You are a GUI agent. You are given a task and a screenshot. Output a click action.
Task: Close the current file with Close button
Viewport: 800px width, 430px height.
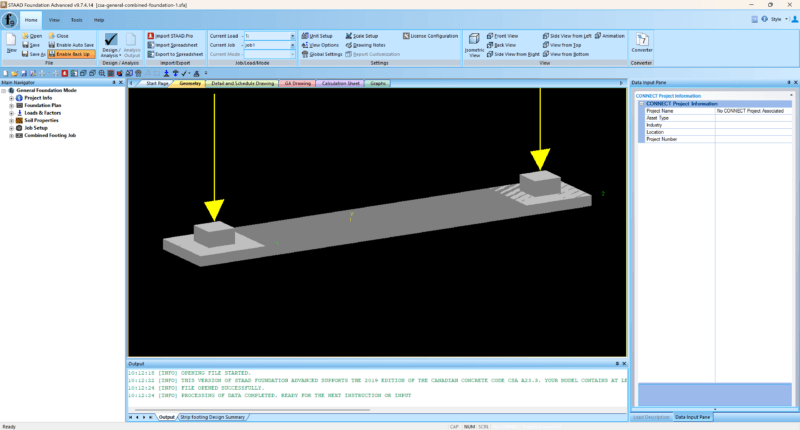(x=59, y=36)
